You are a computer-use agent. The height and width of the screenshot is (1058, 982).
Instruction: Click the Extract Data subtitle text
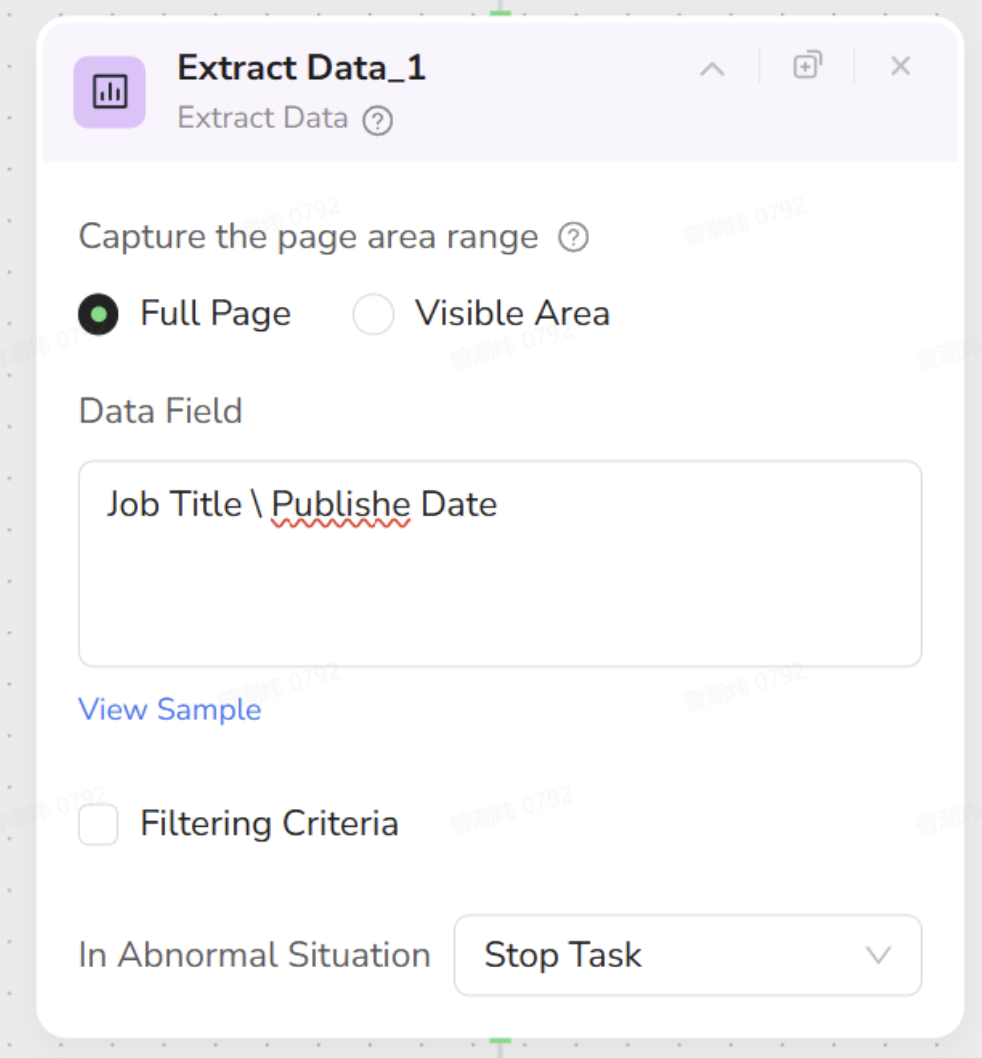coord(262,118)
